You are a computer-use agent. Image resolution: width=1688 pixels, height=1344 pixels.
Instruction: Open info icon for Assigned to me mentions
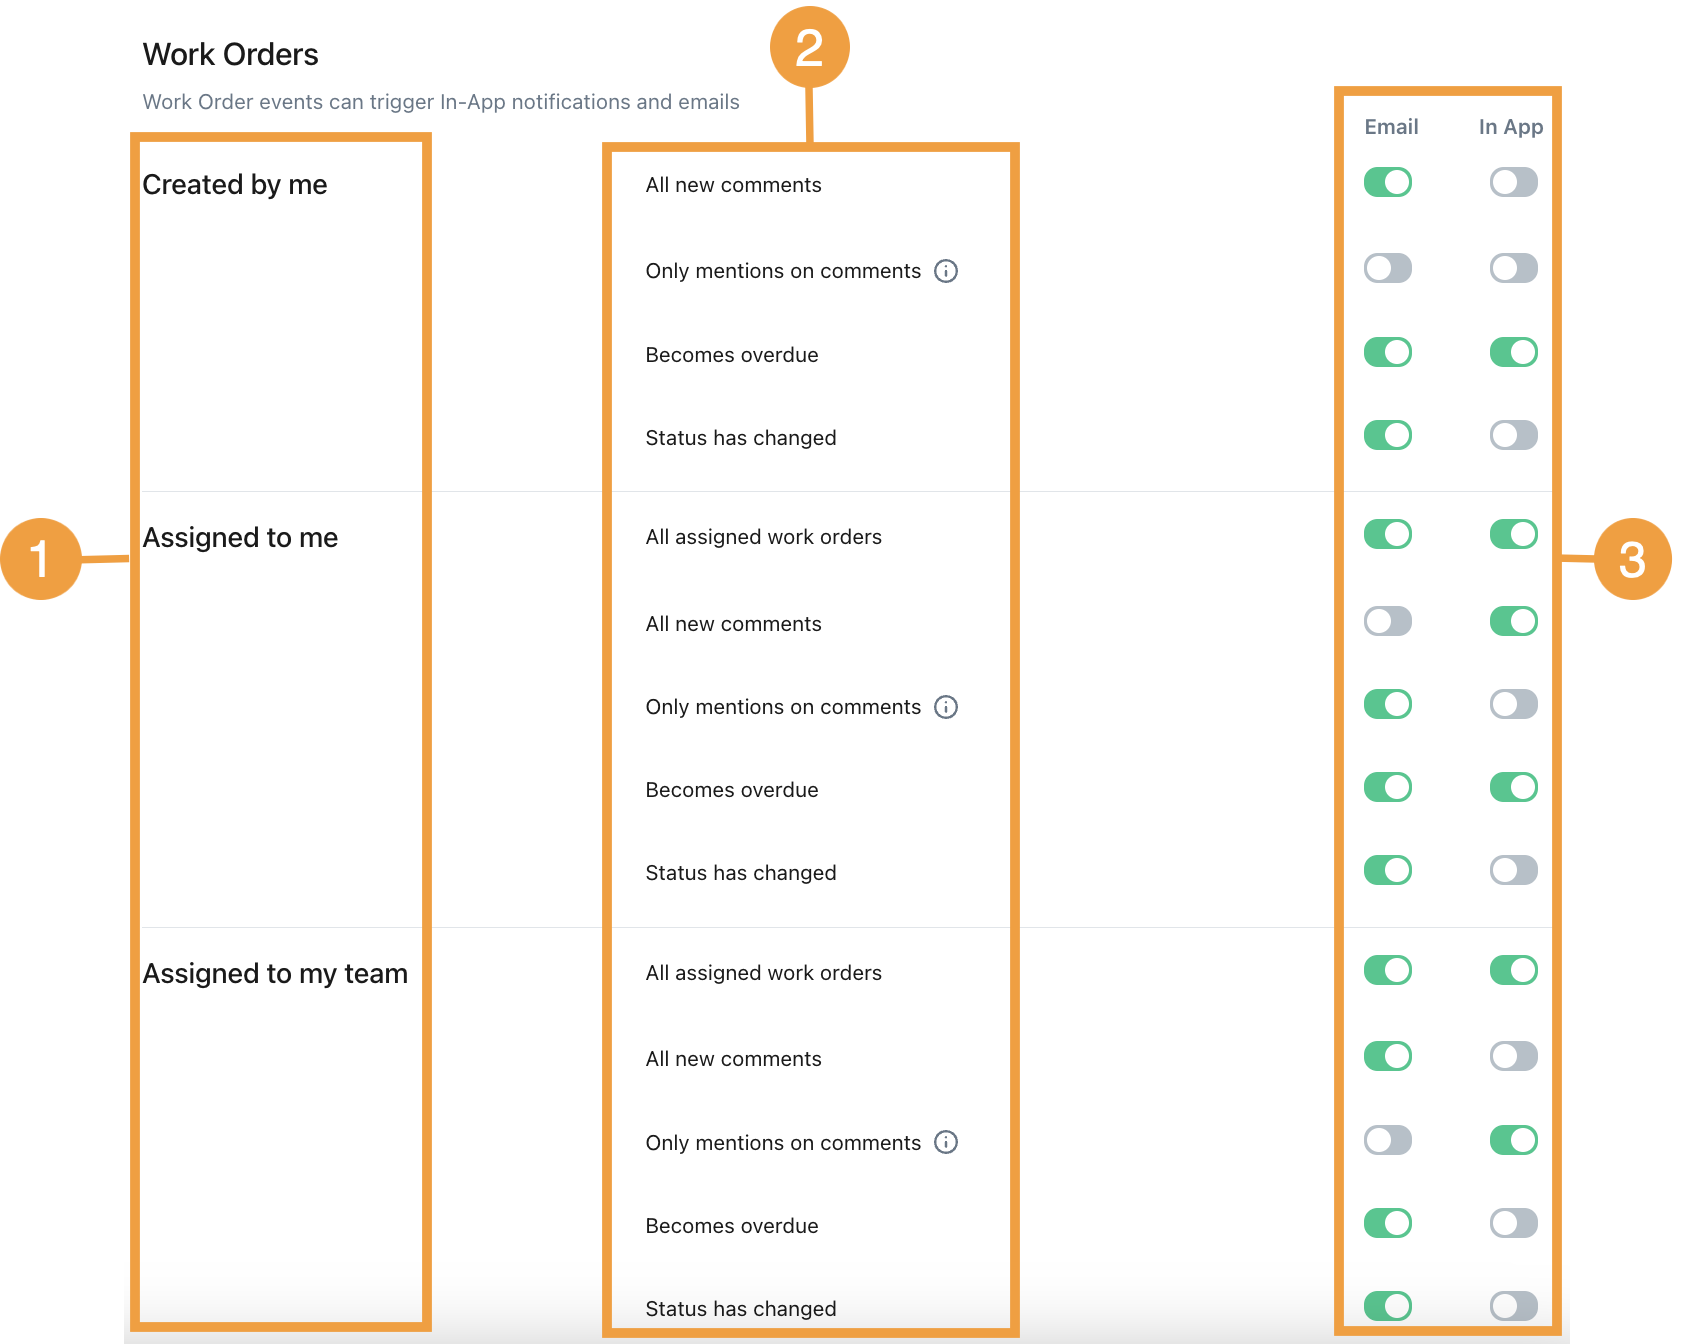point(946,707)
